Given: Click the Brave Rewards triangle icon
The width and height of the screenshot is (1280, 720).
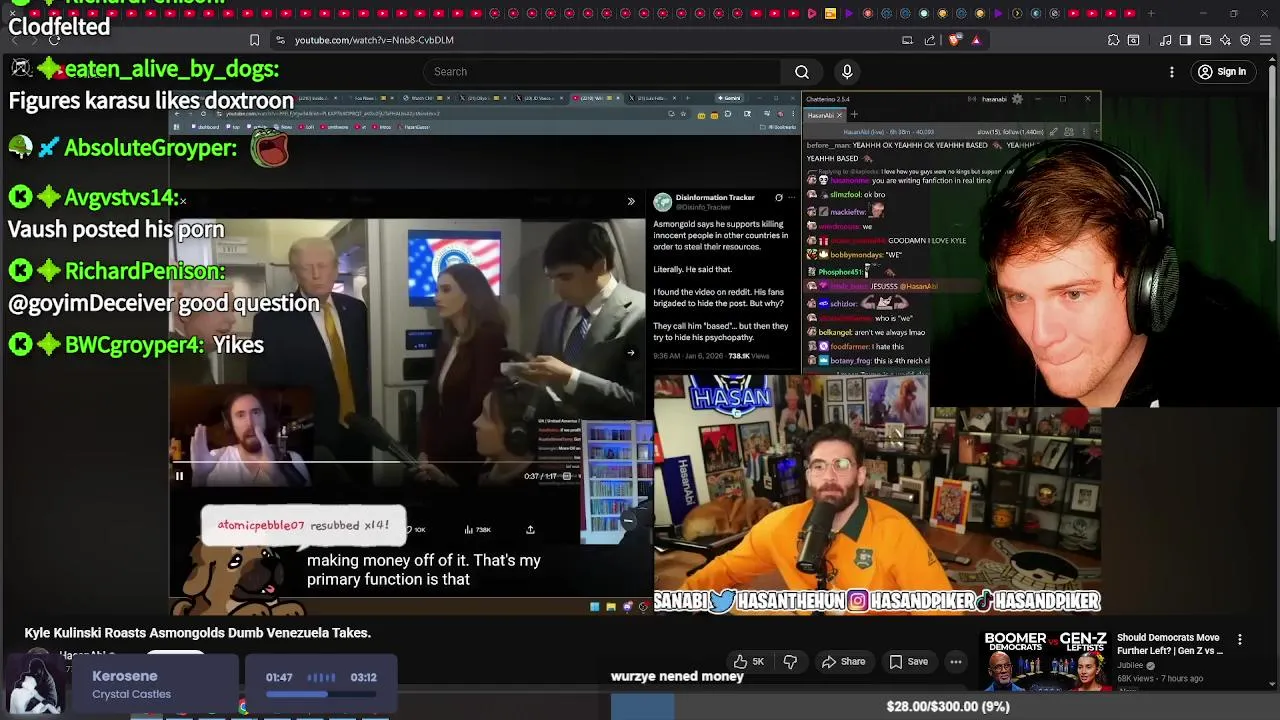Looking at the screenshot, I should 976,40.
